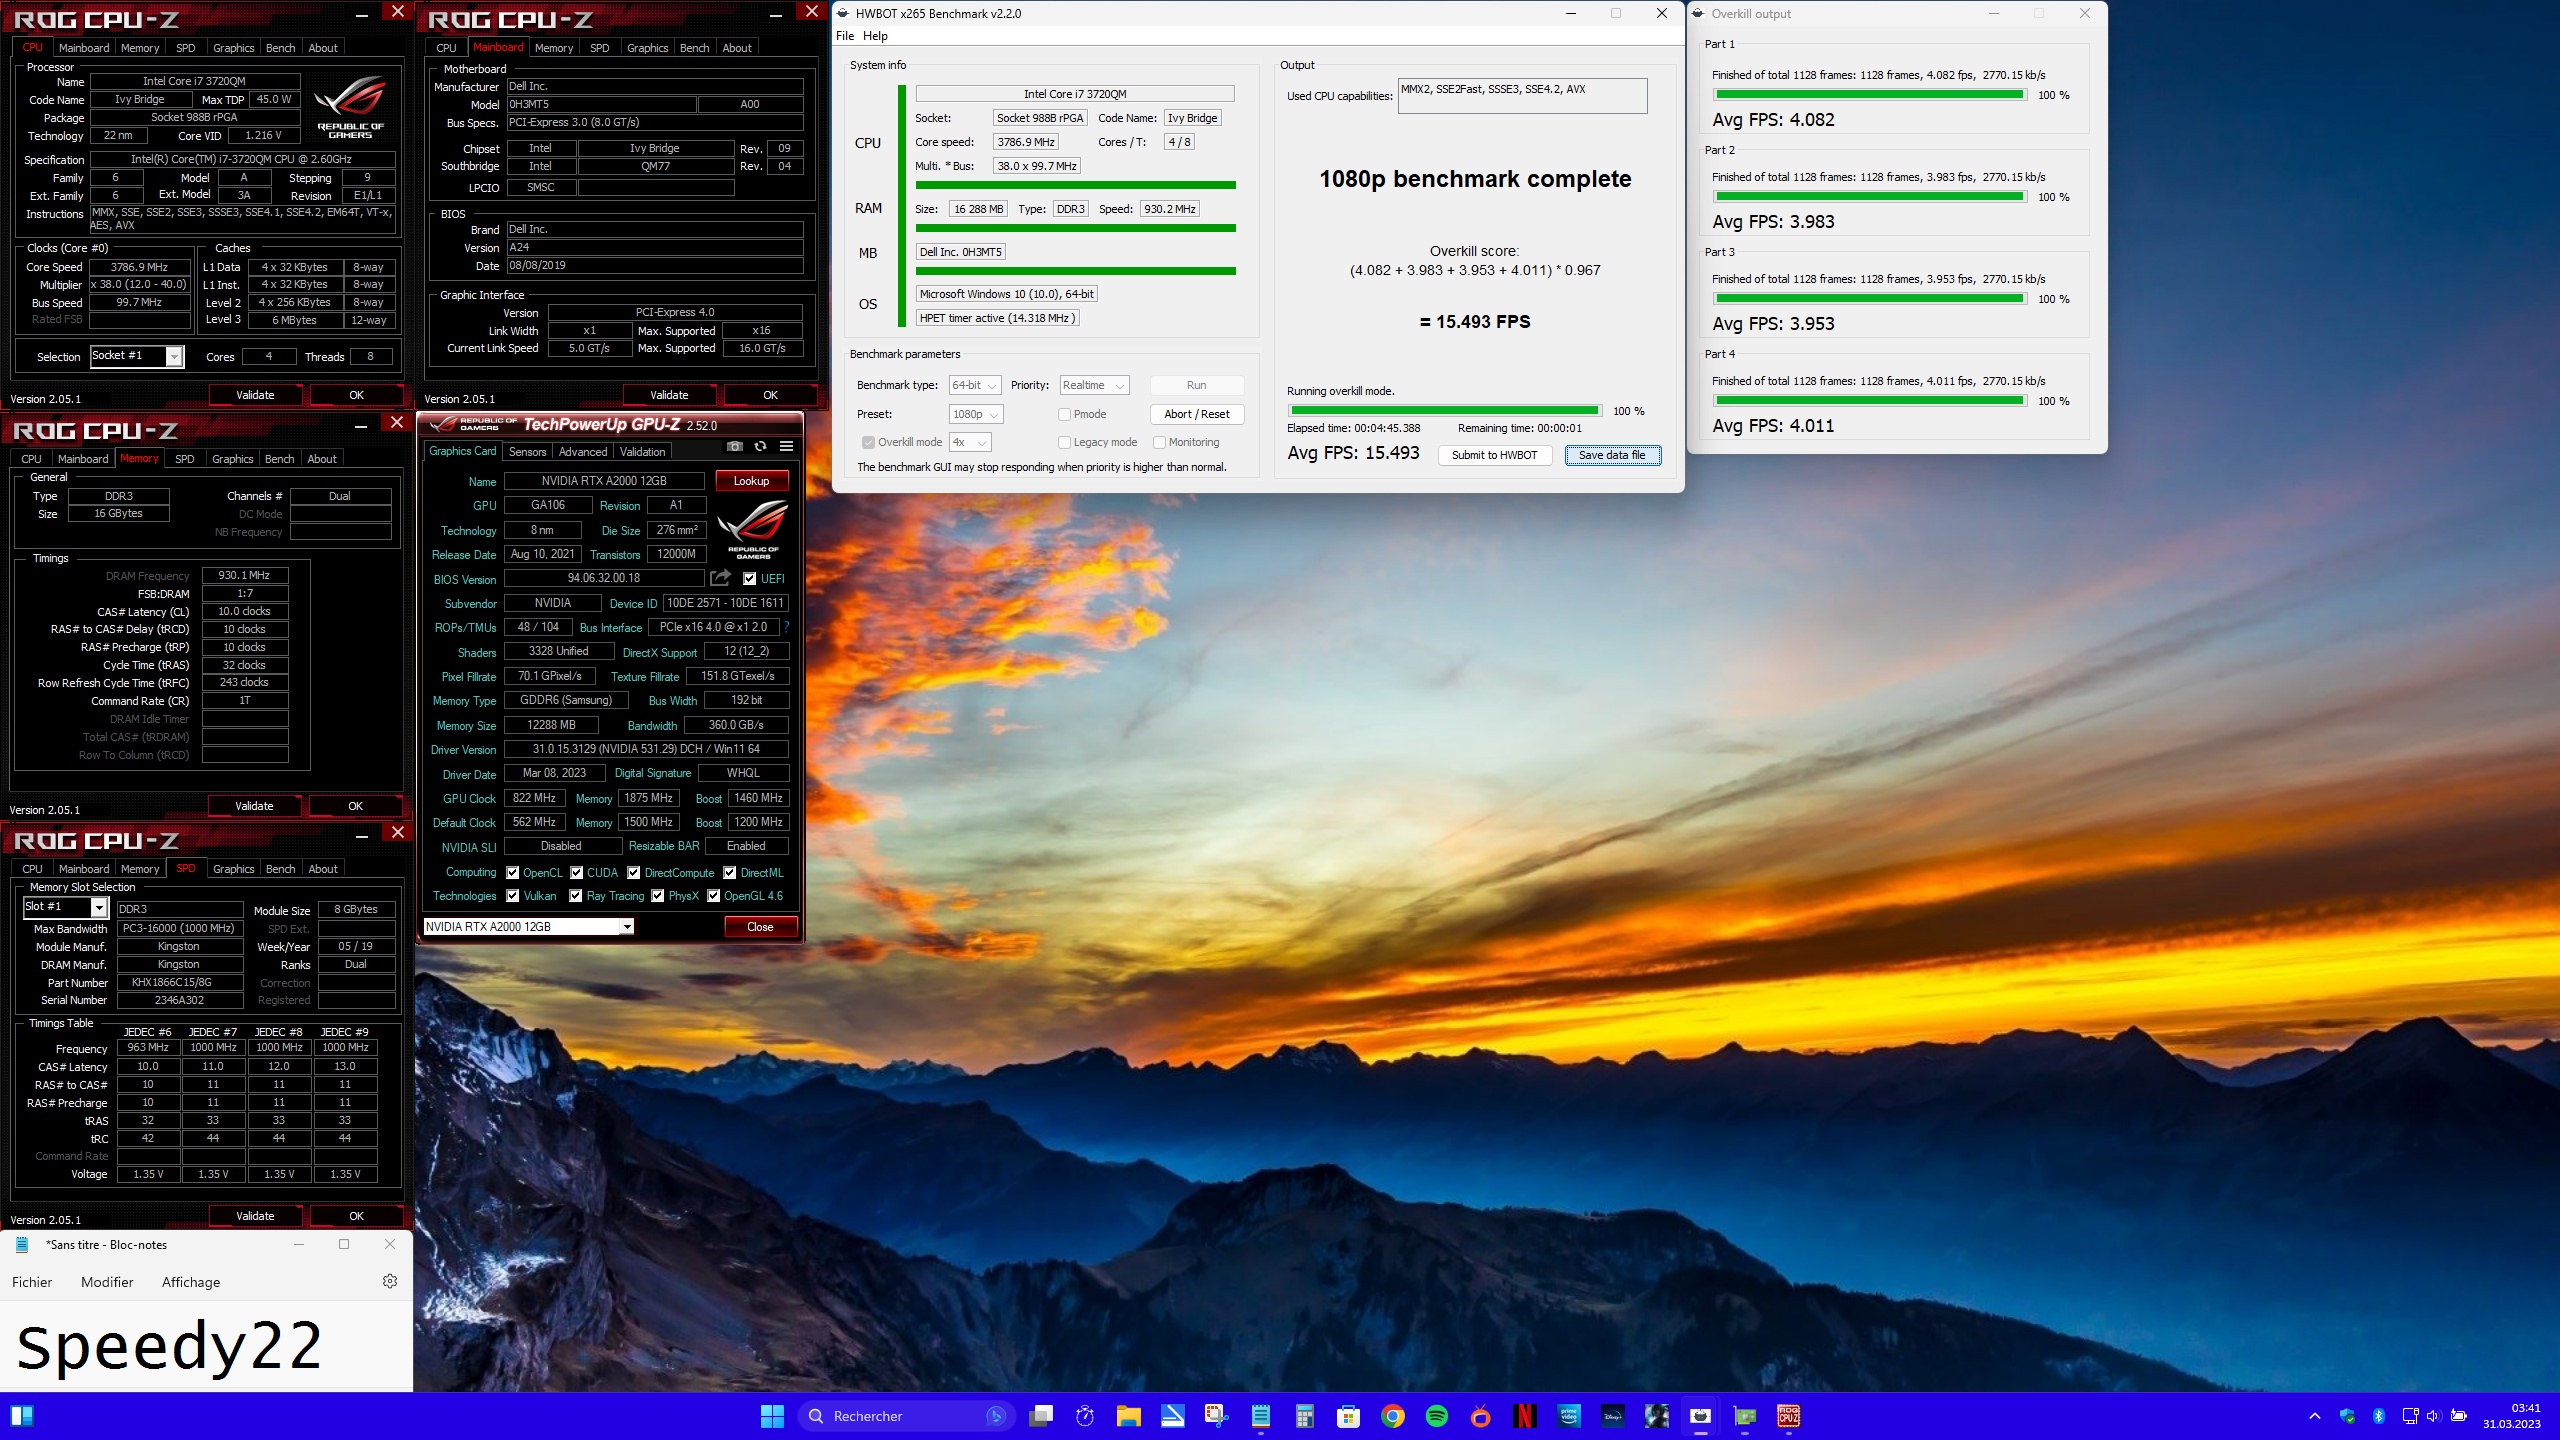2560x1440 pixels.
Task: Open the Preset 1080p dropdown
Action: click(976, 414)
